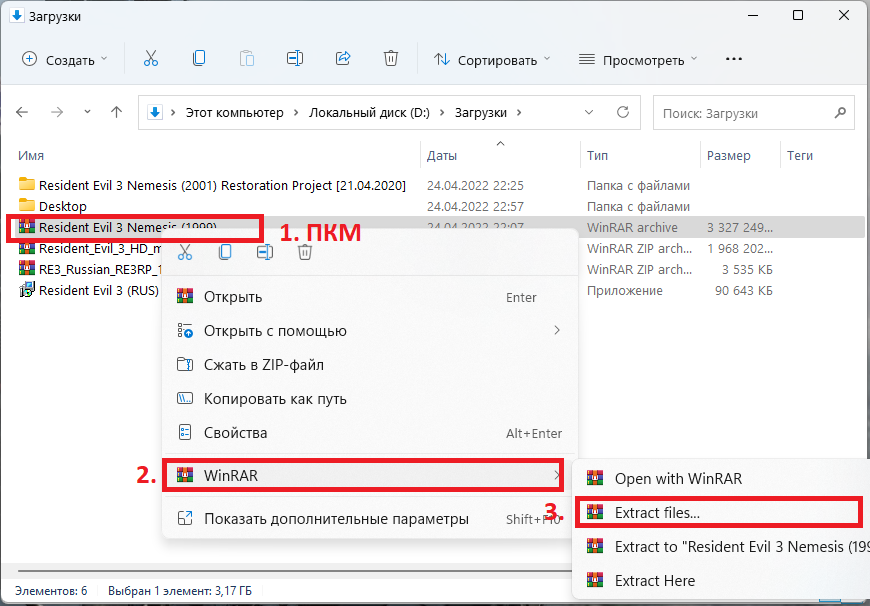Click the 90 643 КБ size cell
870x606 pixels.
click(743, 290)
